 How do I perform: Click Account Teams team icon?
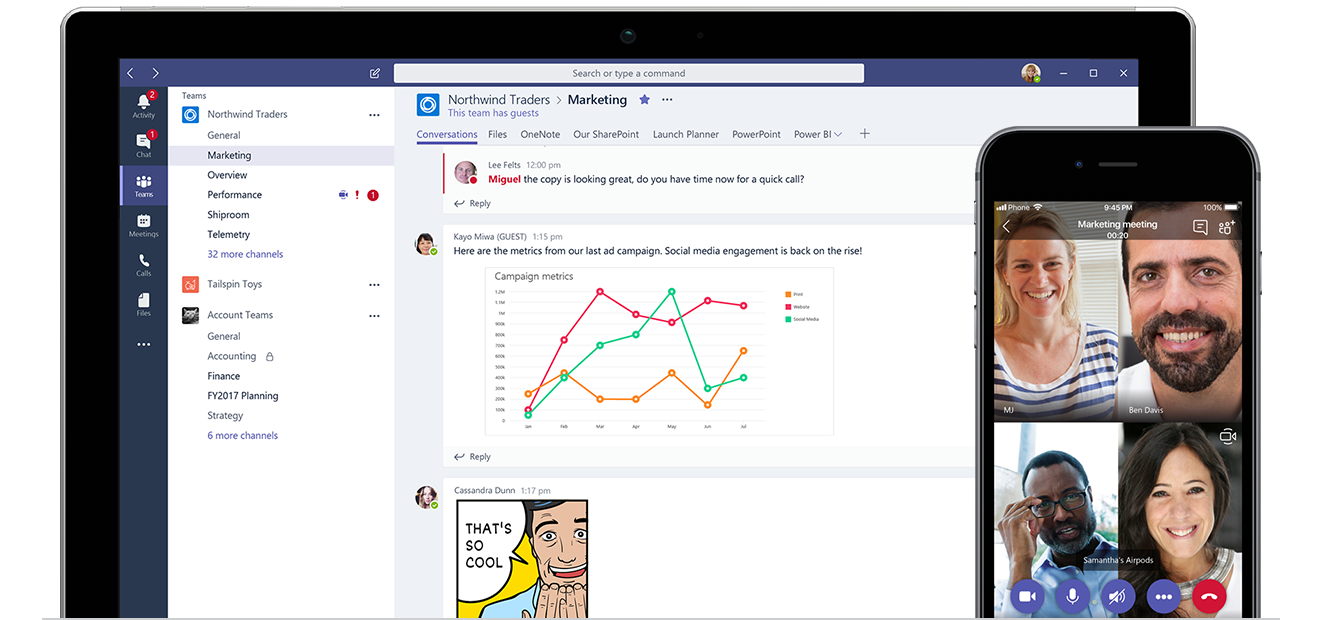tap(190, 315)
